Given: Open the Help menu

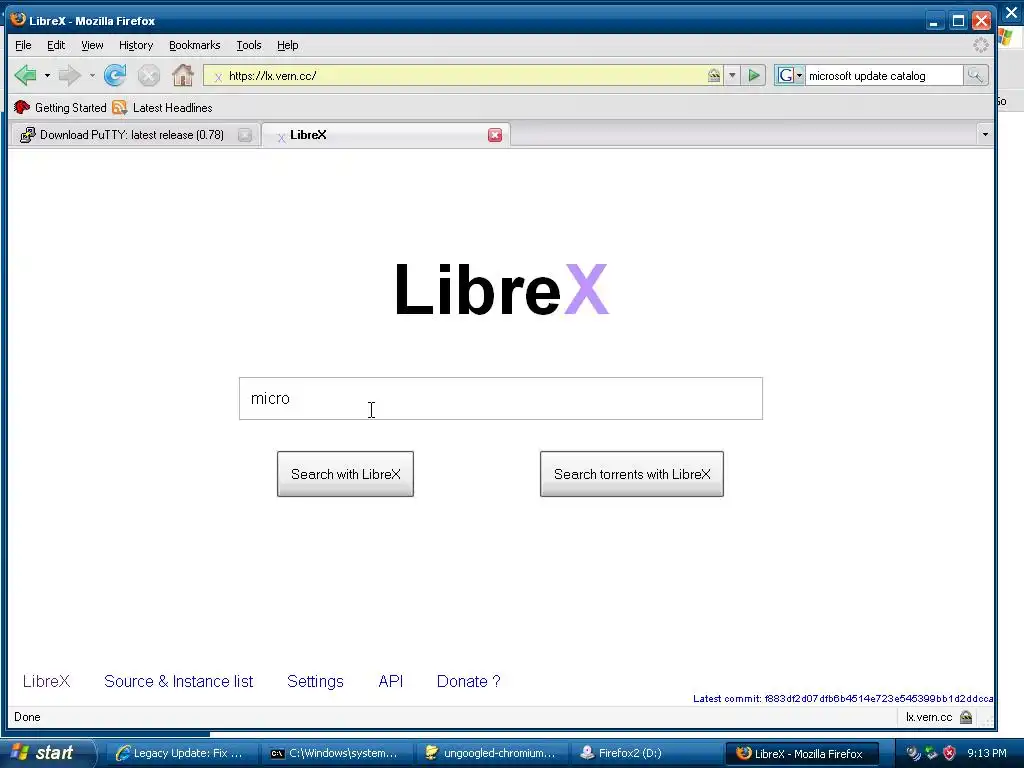Looking at the screenshot, I should (287, 45).
